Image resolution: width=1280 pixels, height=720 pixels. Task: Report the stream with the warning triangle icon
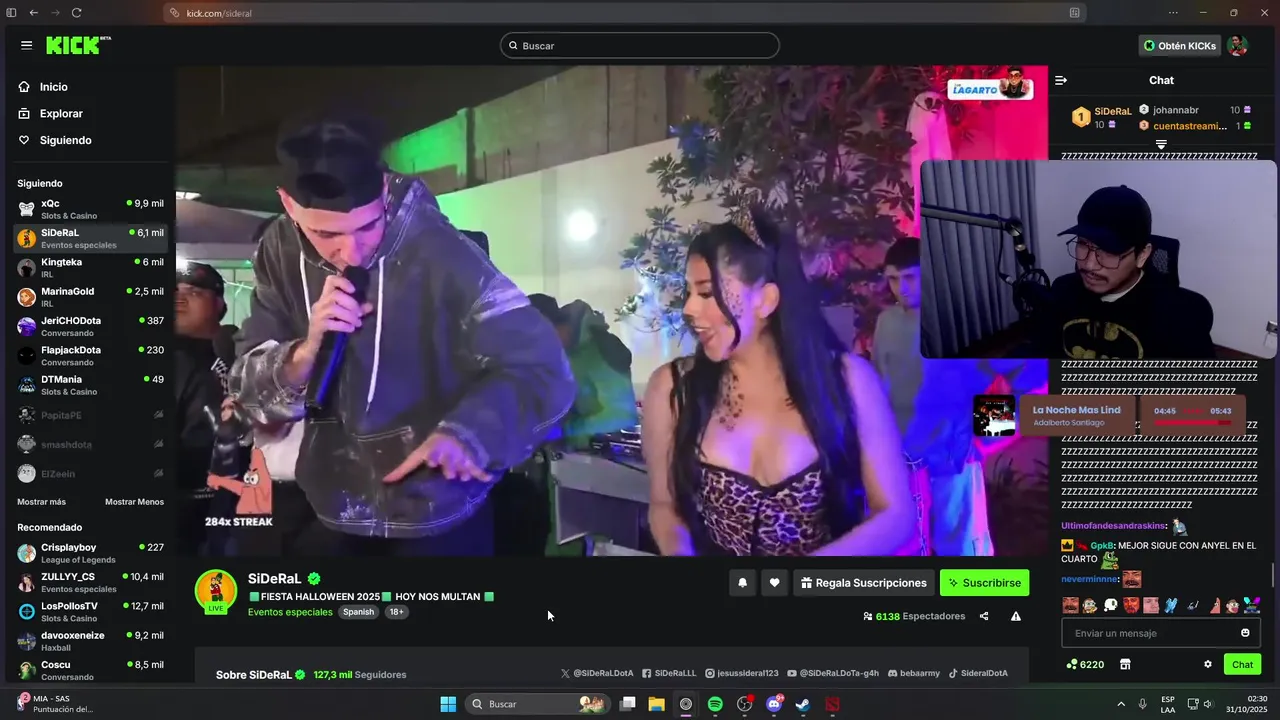click(x=1016, y=617)
